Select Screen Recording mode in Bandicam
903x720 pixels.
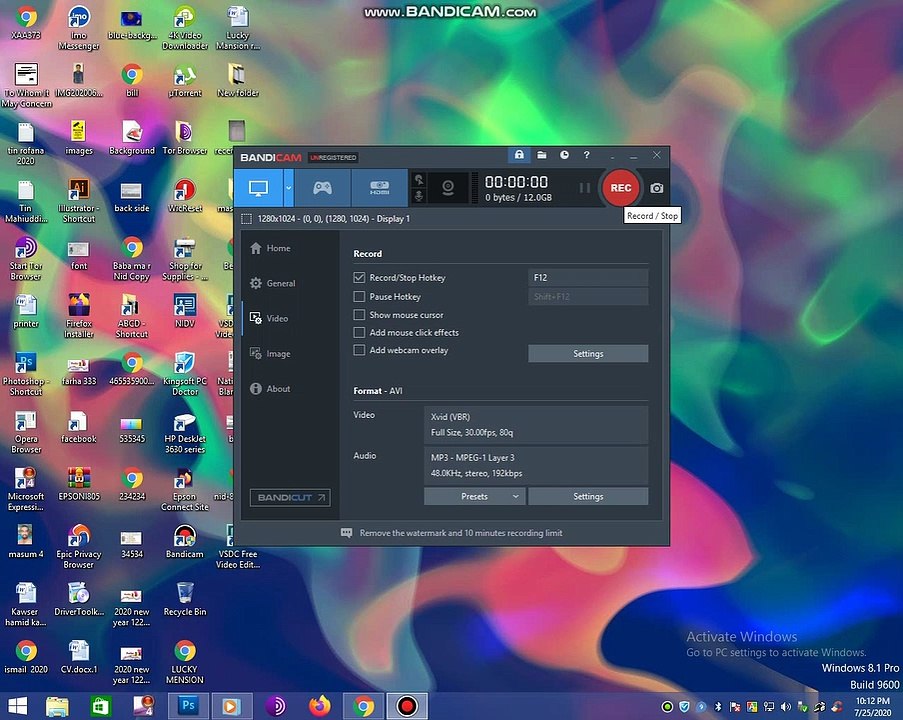[x=258, y=188]
